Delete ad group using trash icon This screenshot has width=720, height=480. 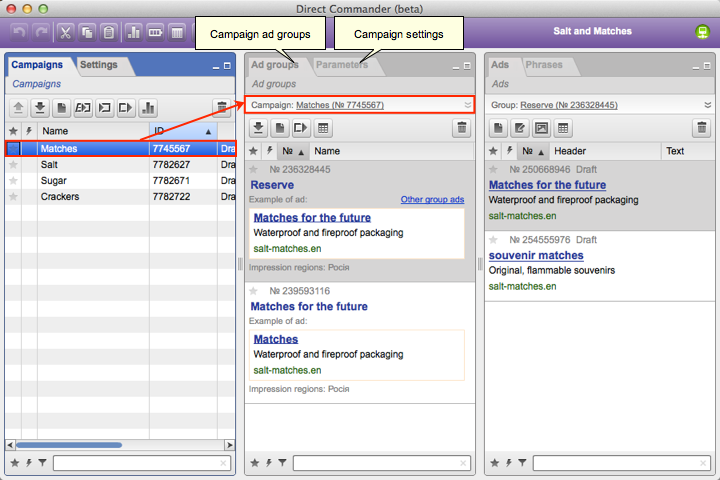click(x=462, y=128)
